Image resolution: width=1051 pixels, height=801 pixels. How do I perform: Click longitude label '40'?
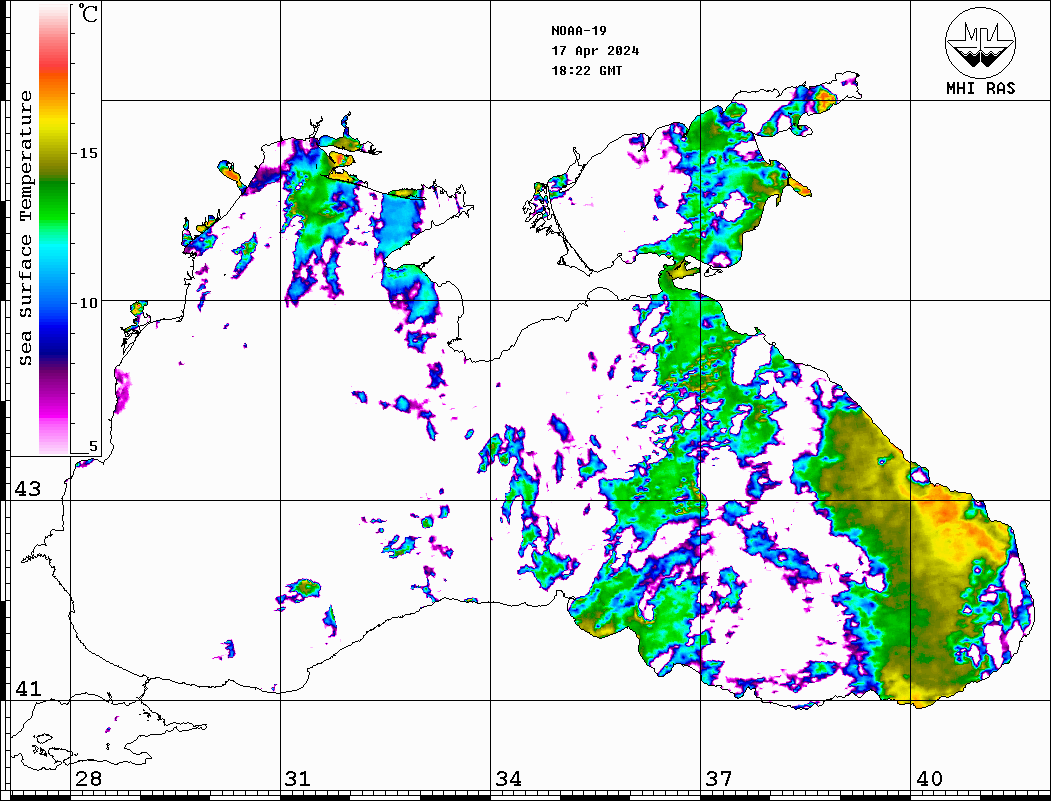928,778
